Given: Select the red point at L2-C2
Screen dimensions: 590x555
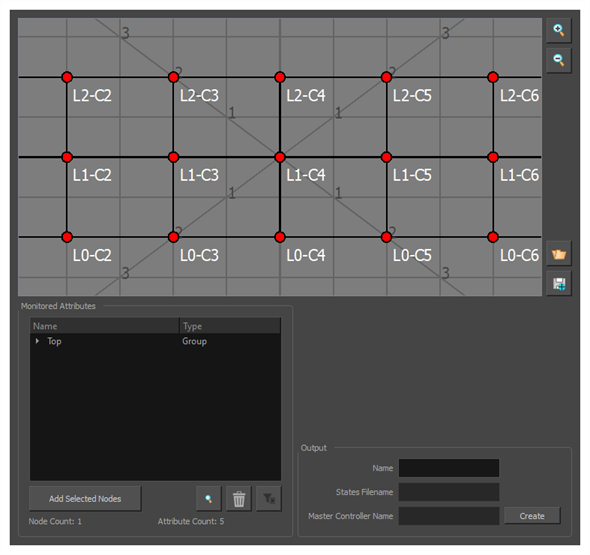Looking at the screenshot, I should pos(67,77).
